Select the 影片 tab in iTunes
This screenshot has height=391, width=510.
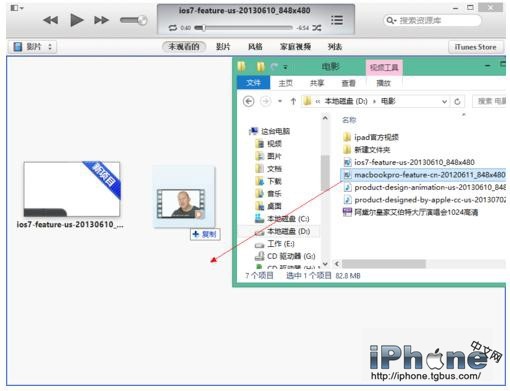click(x=223, y=47)
